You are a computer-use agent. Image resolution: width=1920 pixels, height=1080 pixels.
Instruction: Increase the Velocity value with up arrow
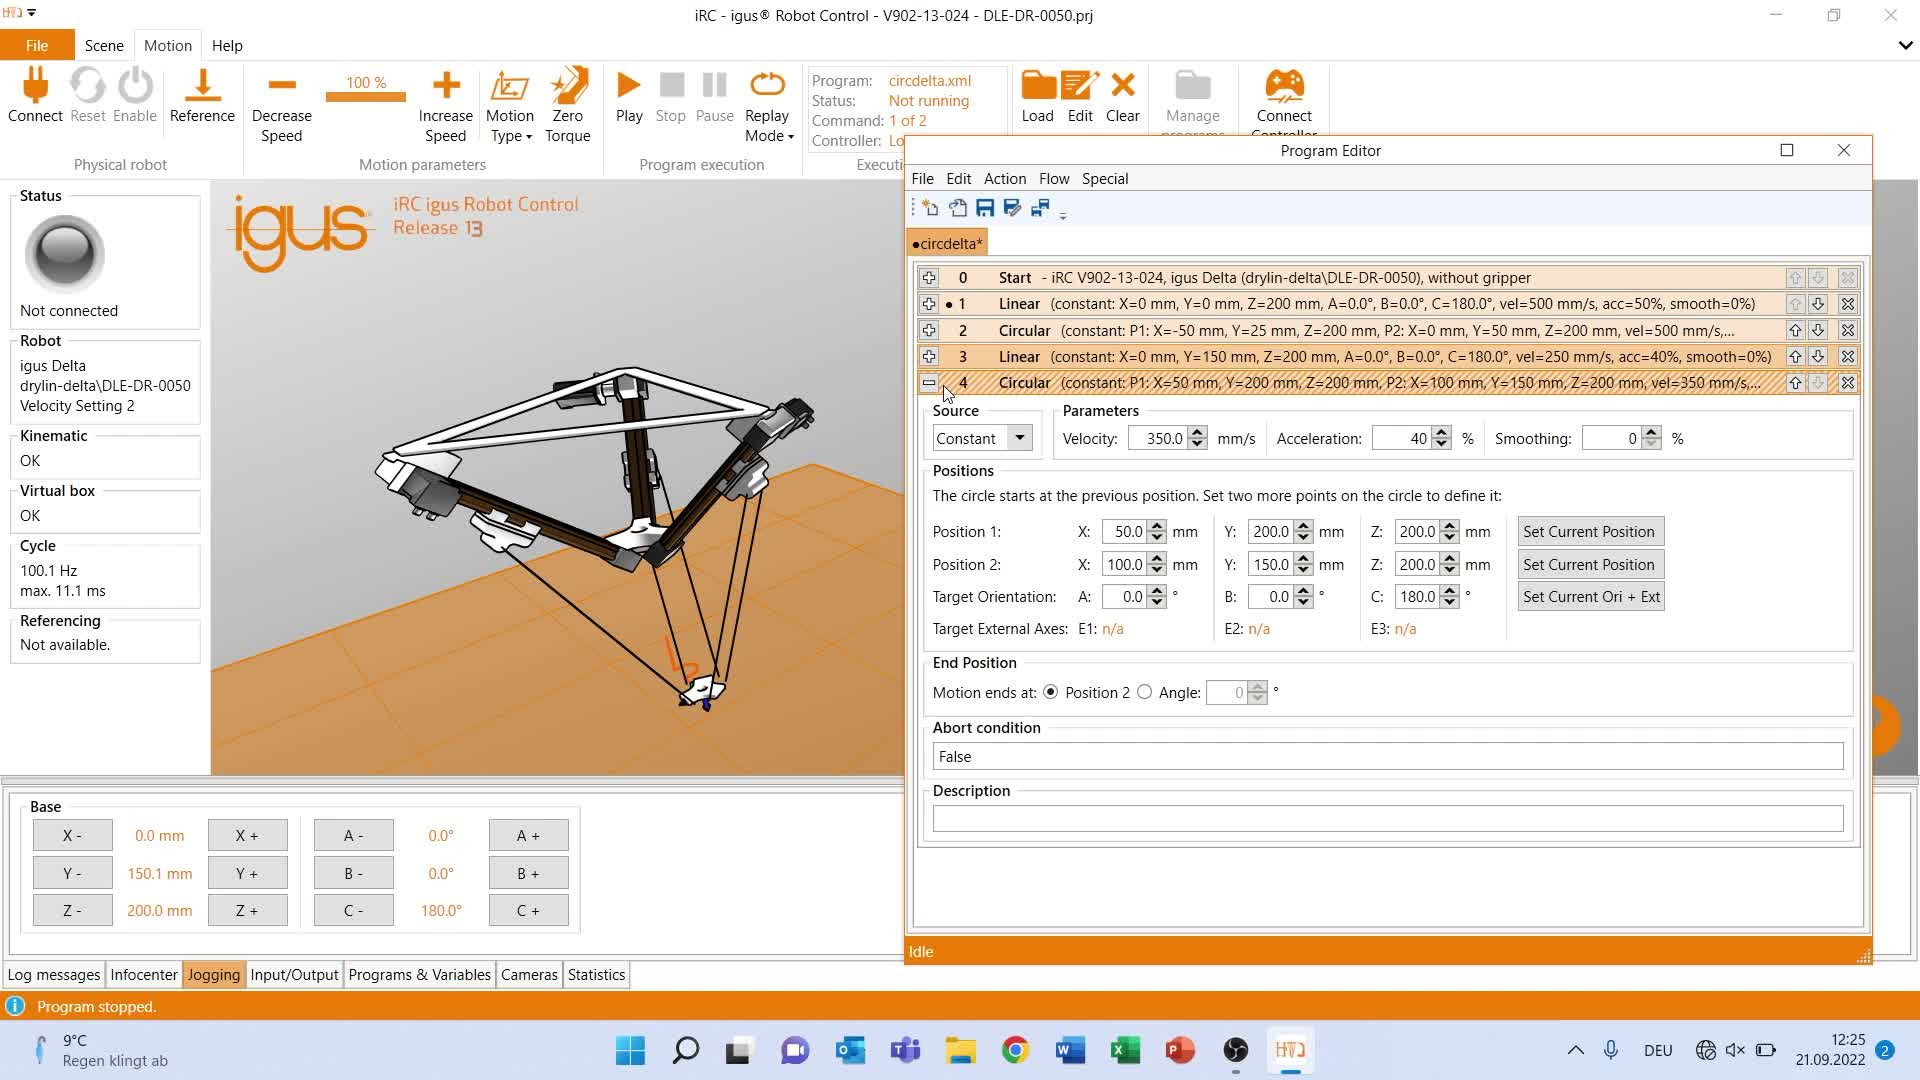coord(1198,432)
